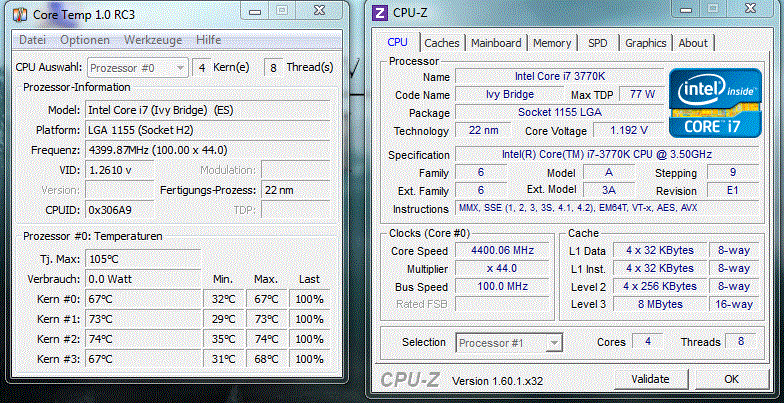Viewport: 784px width, 403px height.
Task: Click the Kern #3 maximum value 68°C
Action: tap(266, 359)
